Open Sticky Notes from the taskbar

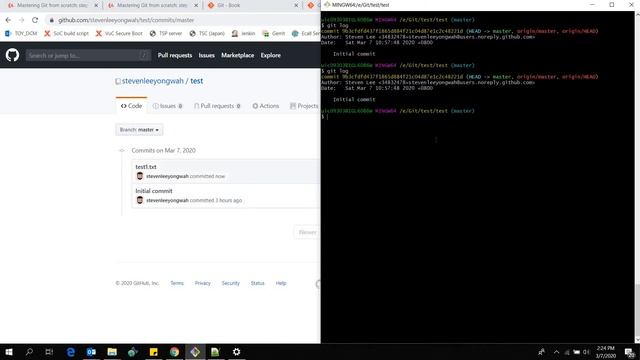tap(153, 352)
